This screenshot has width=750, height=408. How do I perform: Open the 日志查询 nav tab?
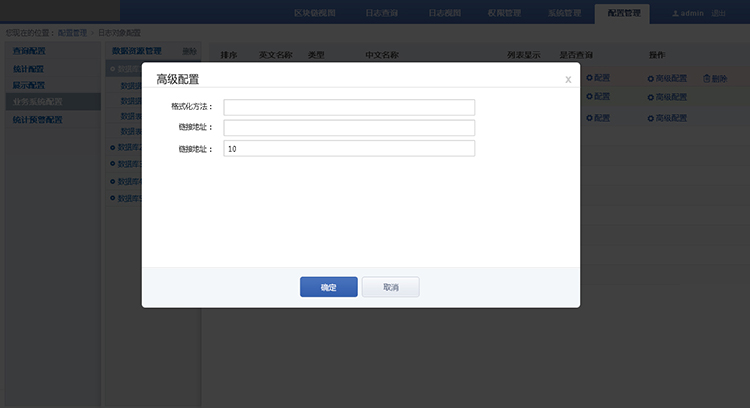click(381, 13)
